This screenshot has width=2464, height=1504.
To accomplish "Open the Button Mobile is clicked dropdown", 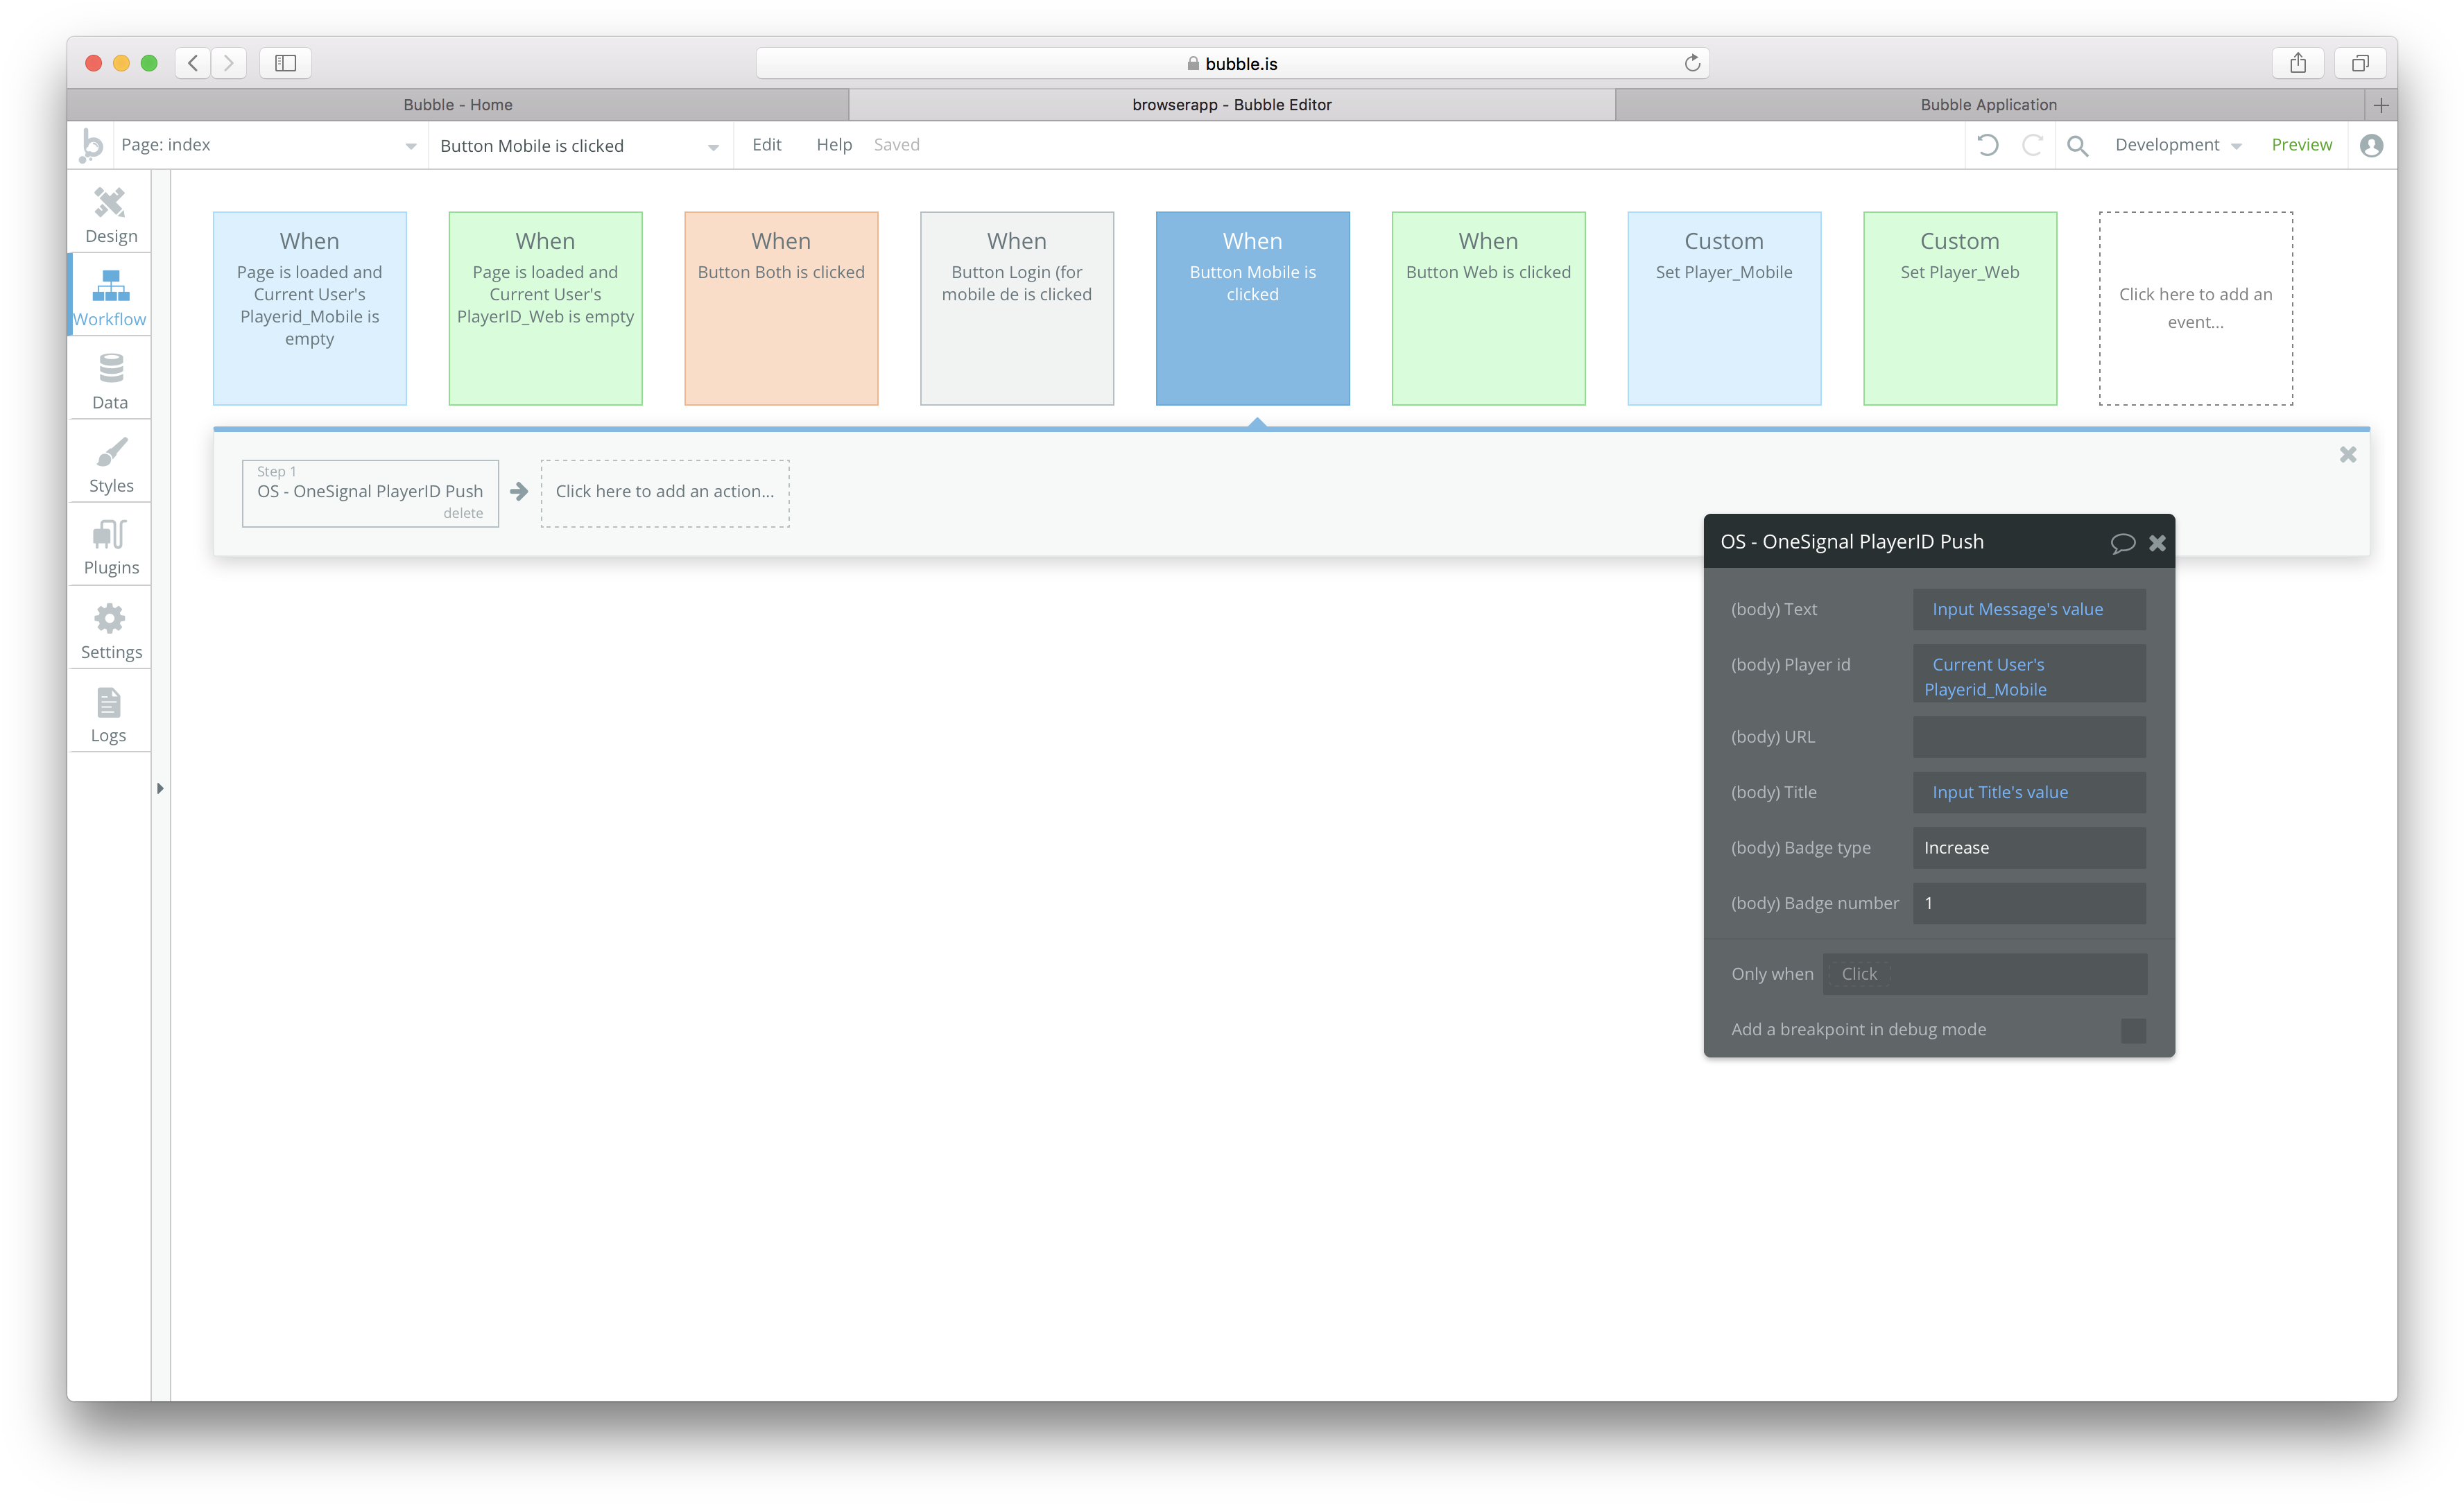I will tap(580, 146).
